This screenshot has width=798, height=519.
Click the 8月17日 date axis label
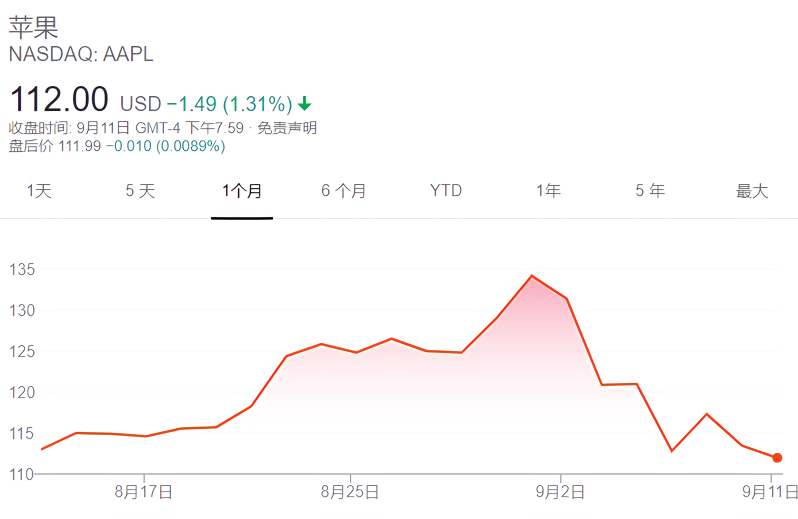144,492
